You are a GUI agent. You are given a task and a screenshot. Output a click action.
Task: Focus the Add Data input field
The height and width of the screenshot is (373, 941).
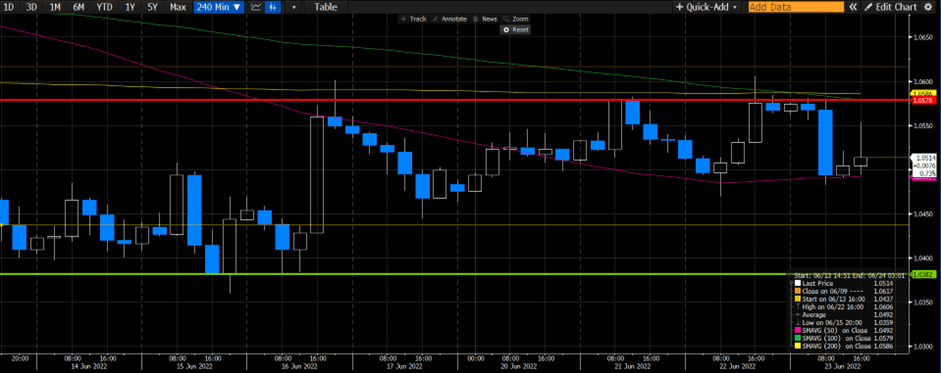point(796,7)
